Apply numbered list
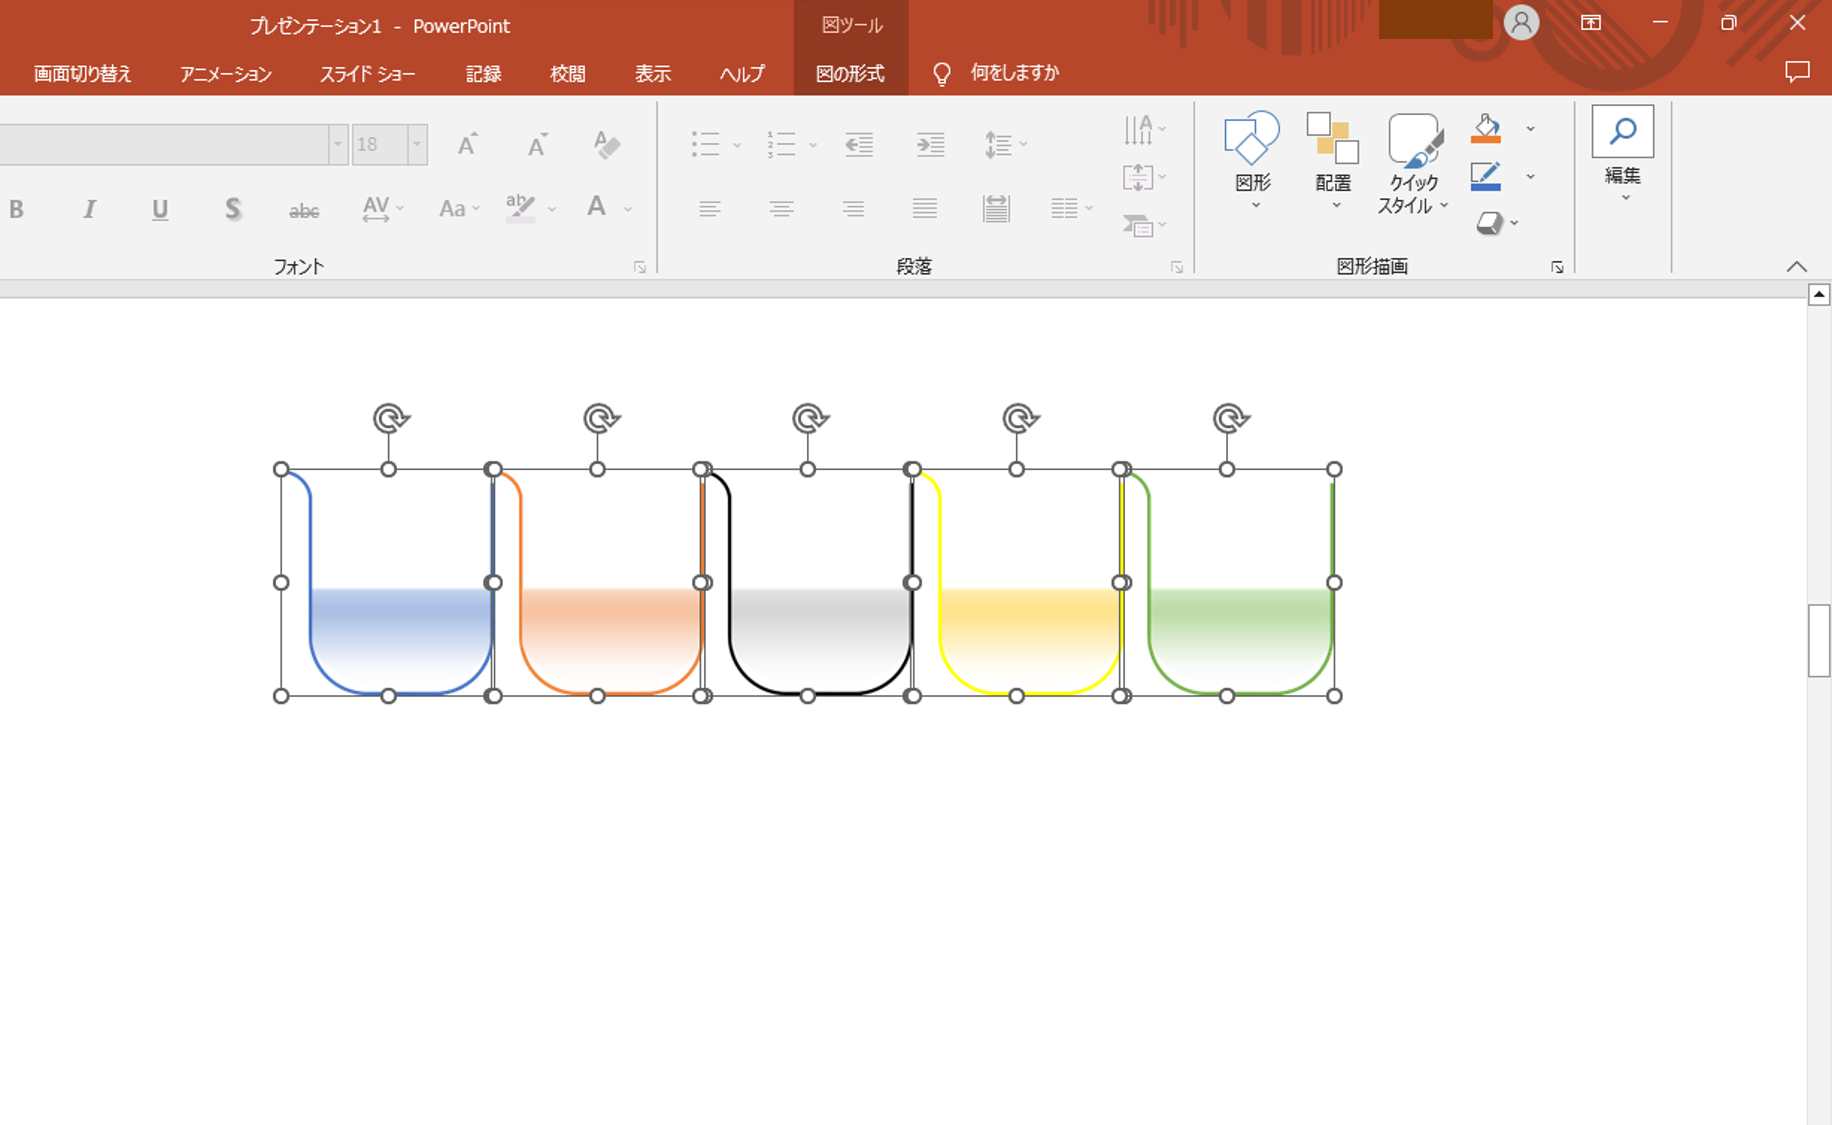This screenshot has height=1125, width=1832. click(782, 144)
